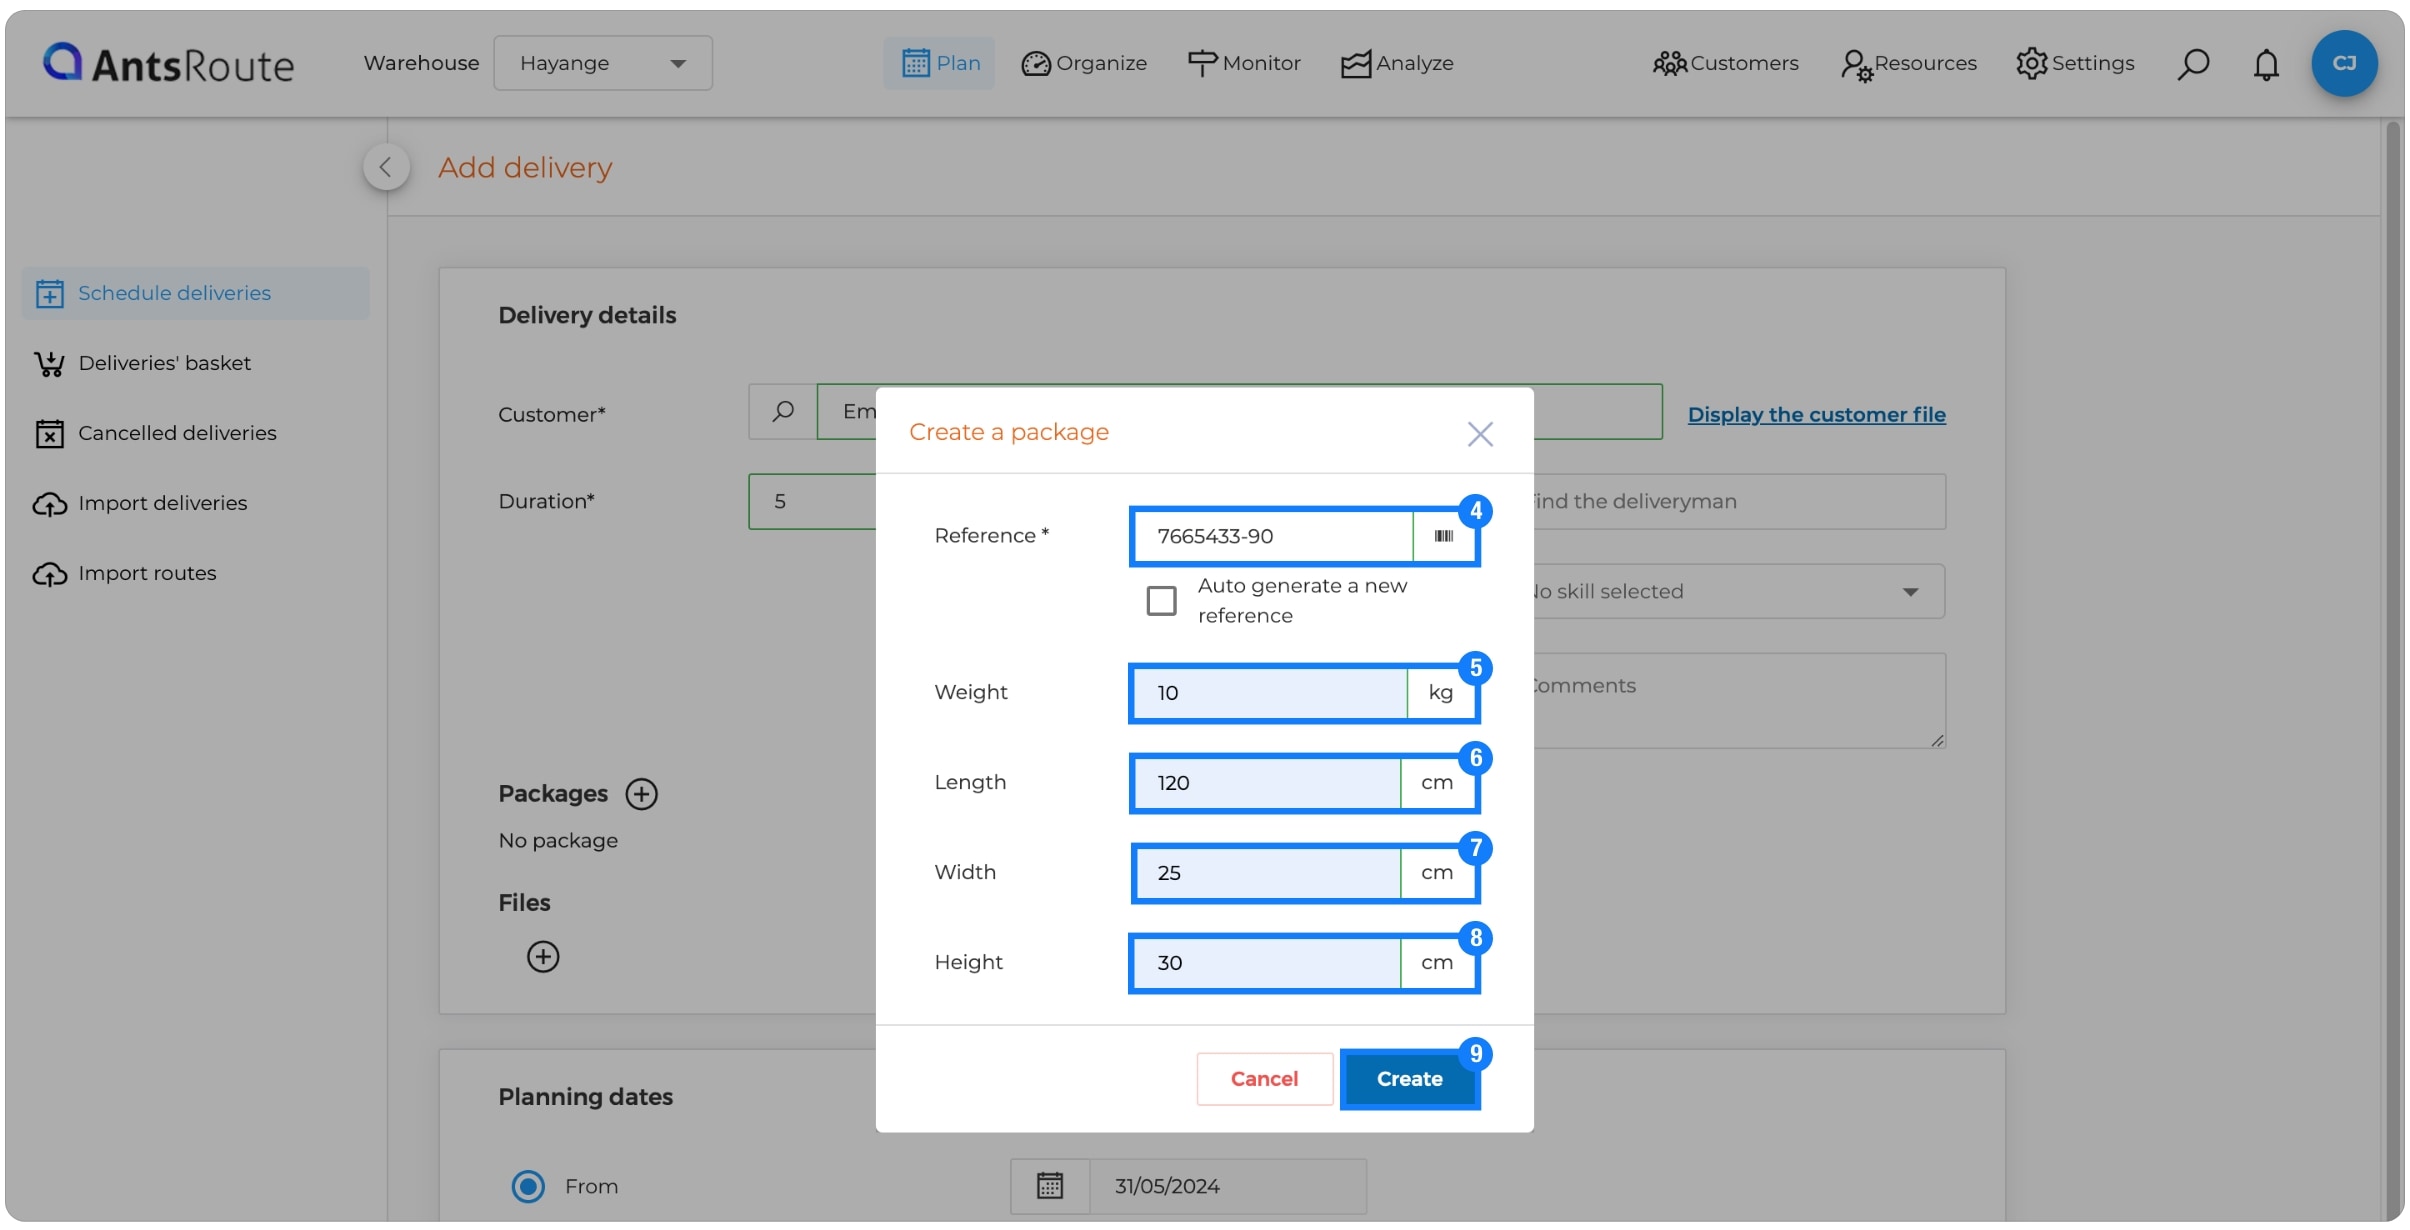Open the calendar icon for date
2410x1230 pixels.
point(1050,1186)
